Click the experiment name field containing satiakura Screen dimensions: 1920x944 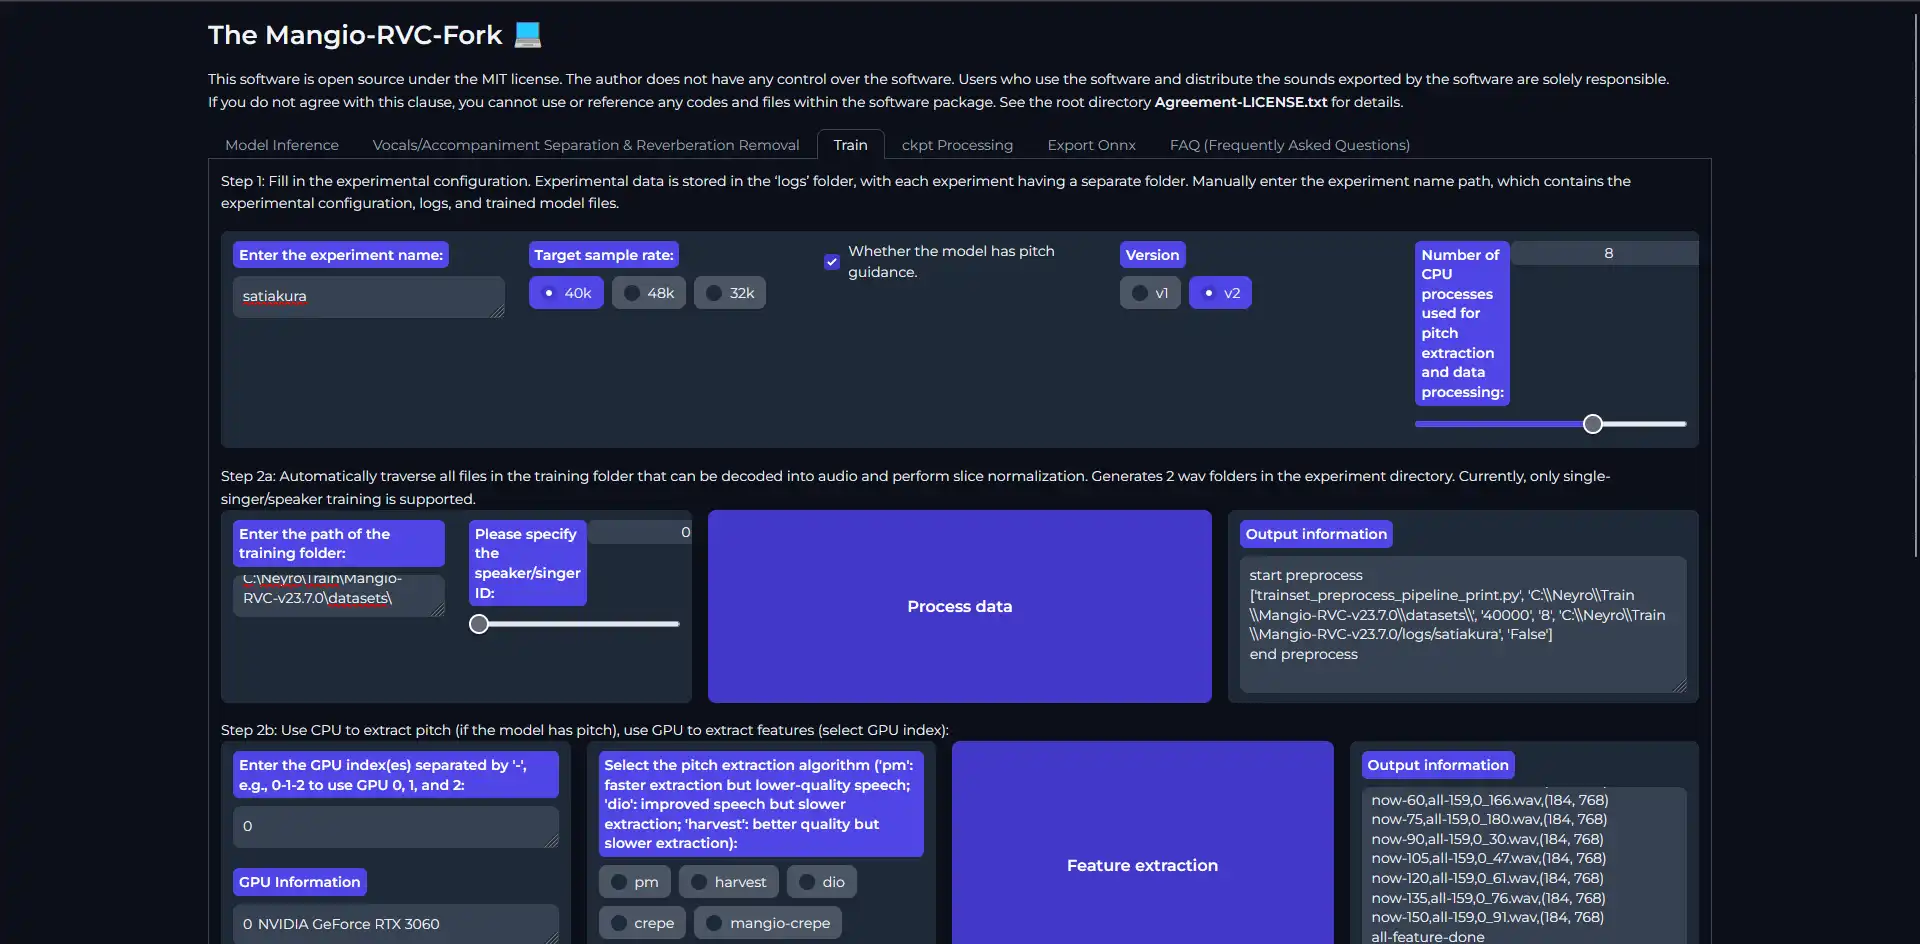[368, 297]
